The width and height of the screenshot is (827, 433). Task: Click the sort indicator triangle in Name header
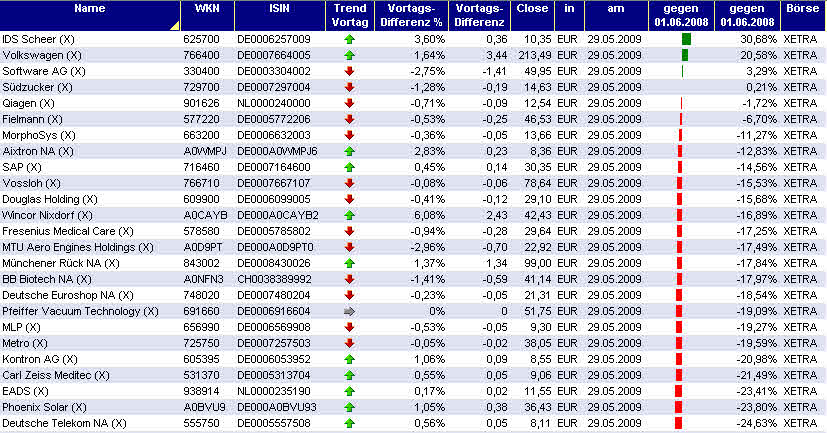click(175, 25)
